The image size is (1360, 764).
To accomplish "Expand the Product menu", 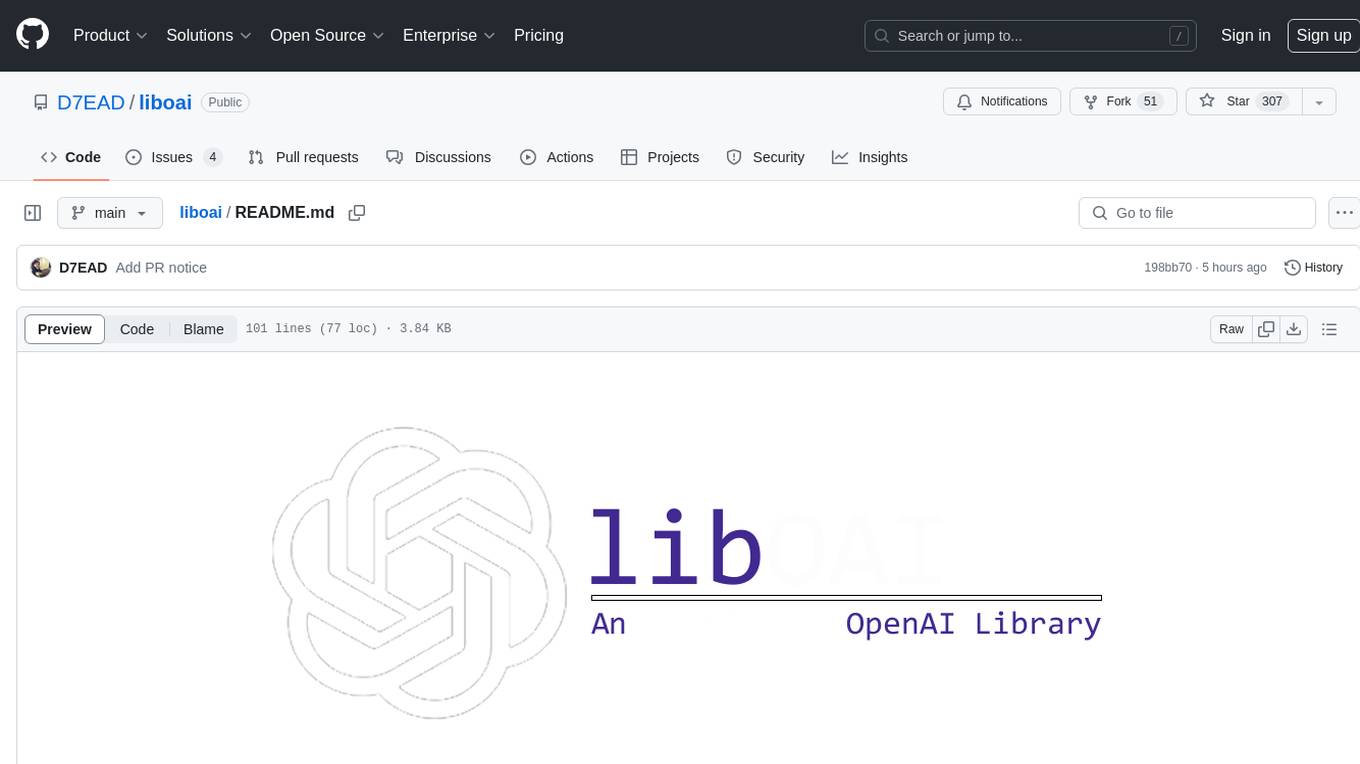I will (x=110, y=35).
